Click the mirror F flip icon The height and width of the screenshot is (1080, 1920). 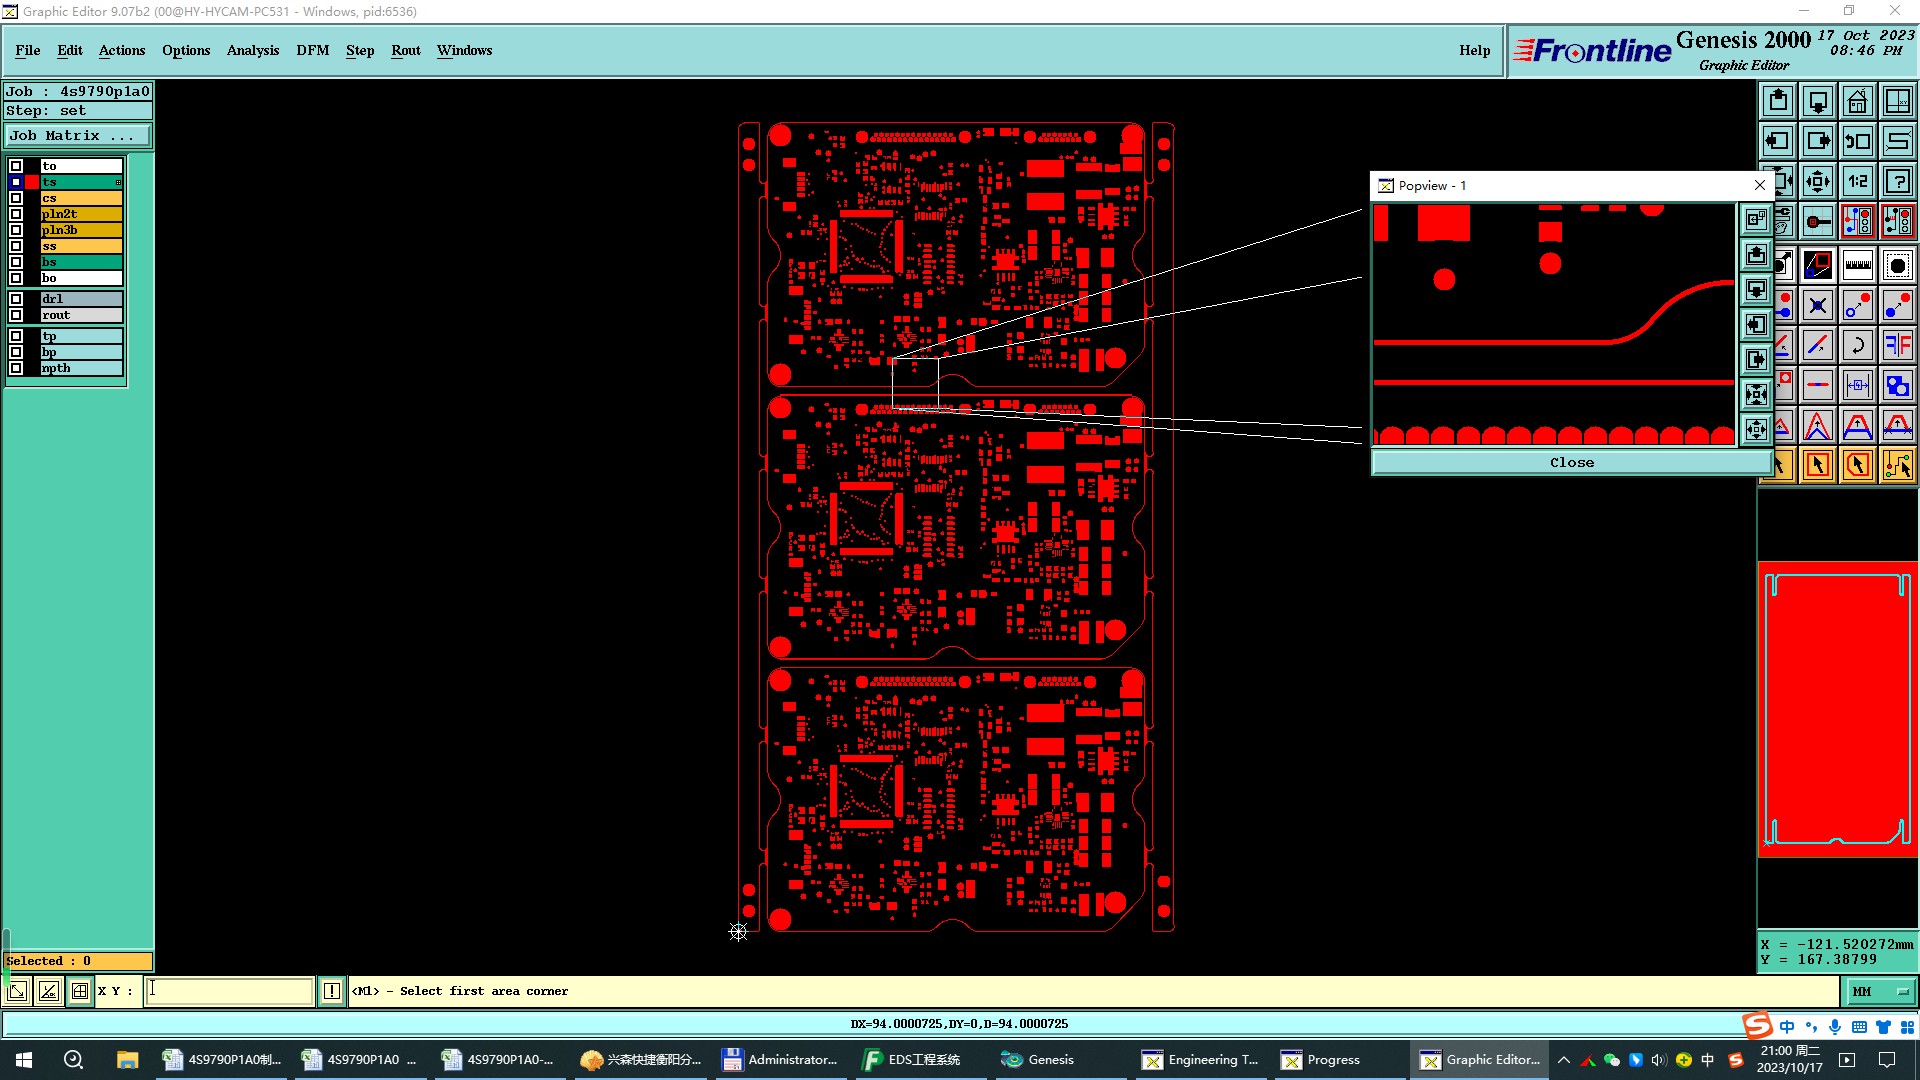pos(1897,345)
